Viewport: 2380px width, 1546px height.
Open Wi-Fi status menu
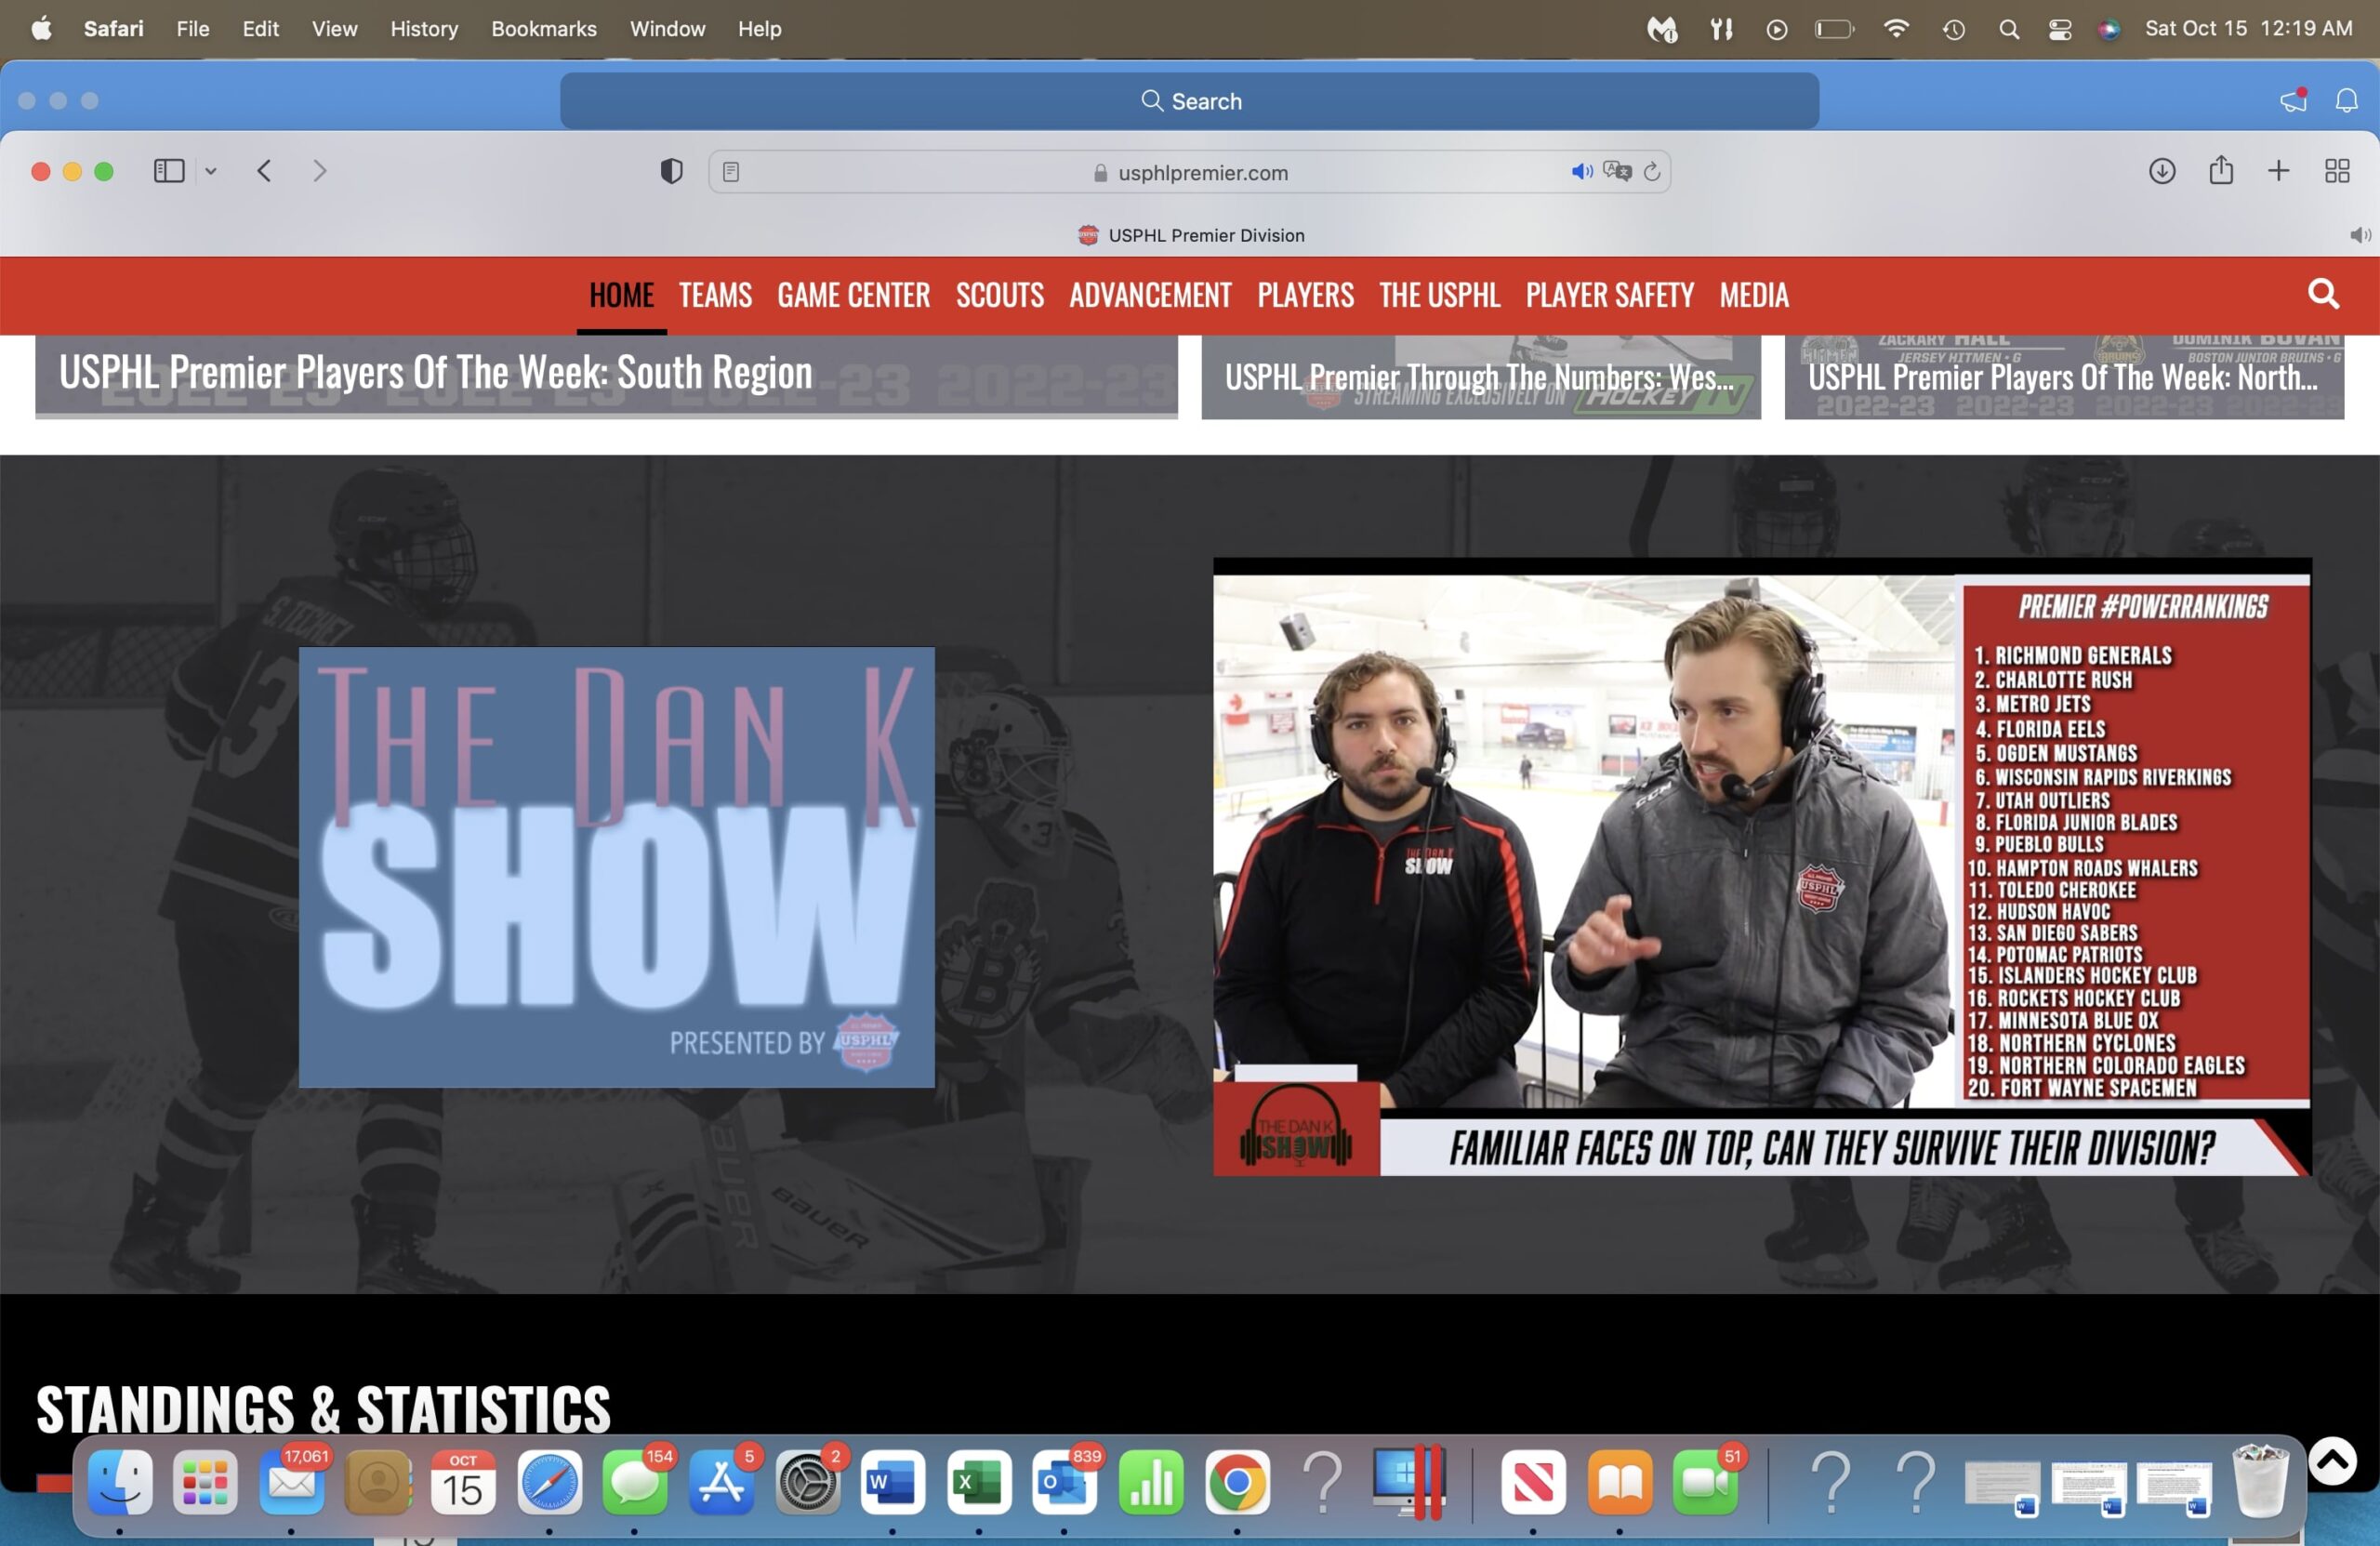1895,29
